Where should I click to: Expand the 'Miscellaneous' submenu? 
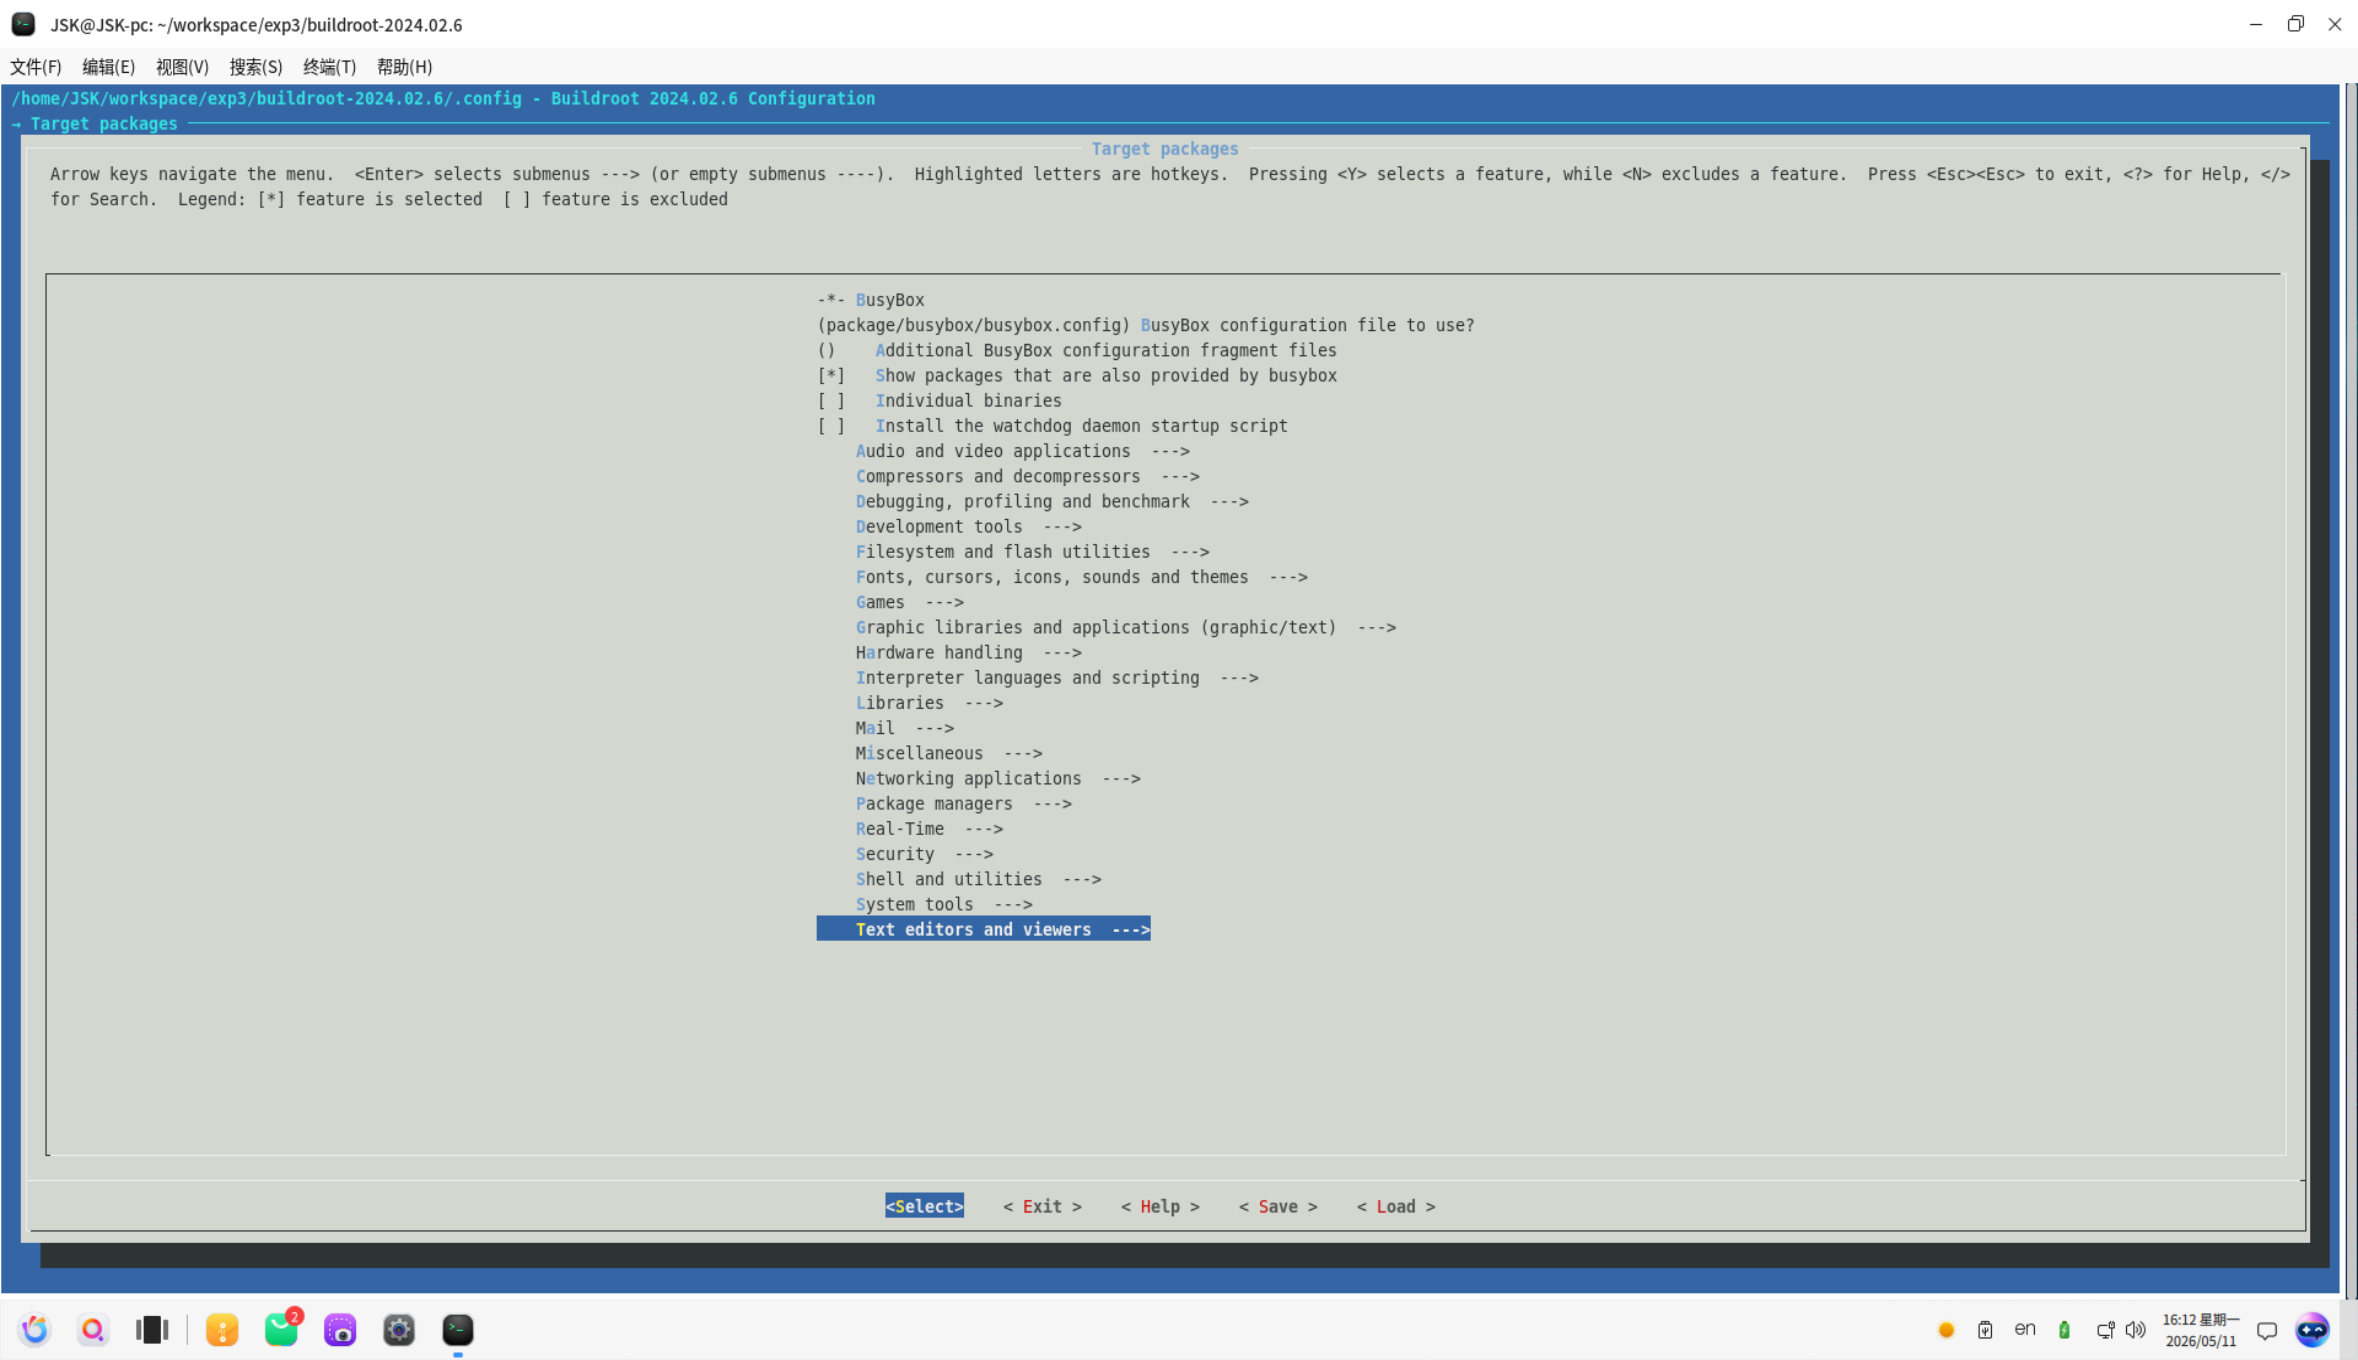(x=949, y=753)
